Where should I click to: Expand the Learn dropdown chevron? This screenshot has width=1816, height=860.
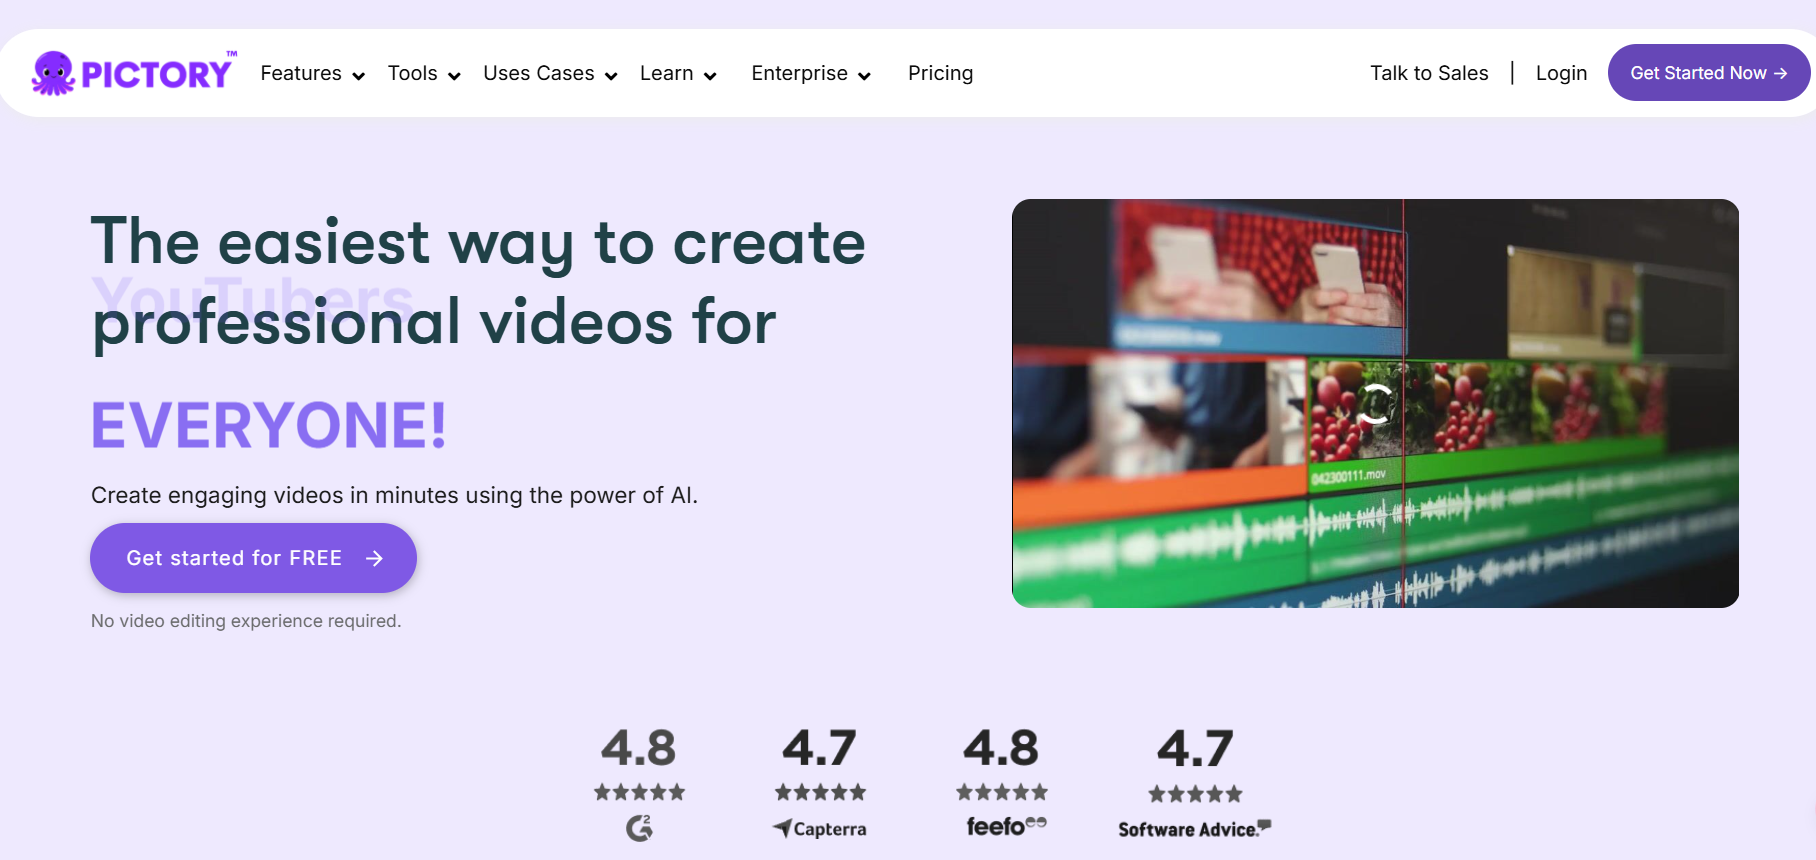pyautogui.click(x=710, y=76)
